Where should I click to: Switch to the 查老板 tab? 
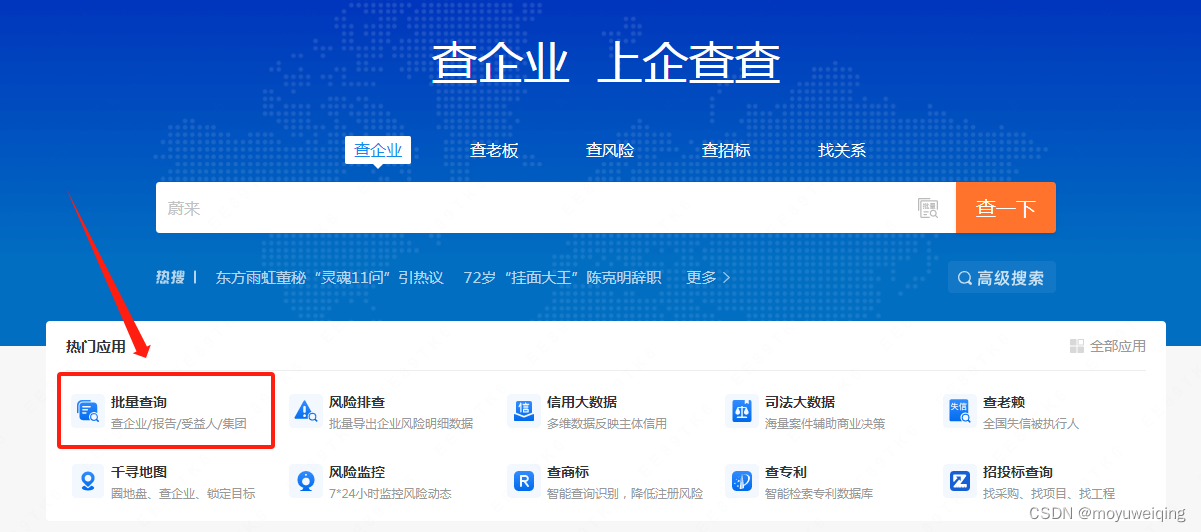click(494, 150)
